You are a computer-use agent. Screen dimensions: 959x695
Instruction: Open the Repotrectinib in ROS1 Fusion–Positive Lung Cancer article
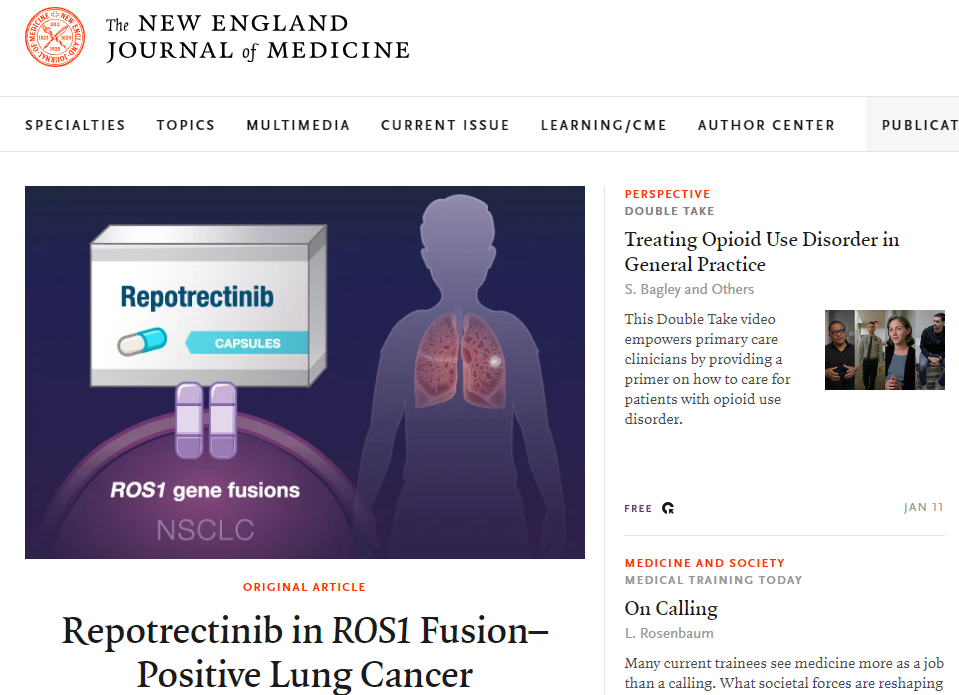tap(305, 652)
